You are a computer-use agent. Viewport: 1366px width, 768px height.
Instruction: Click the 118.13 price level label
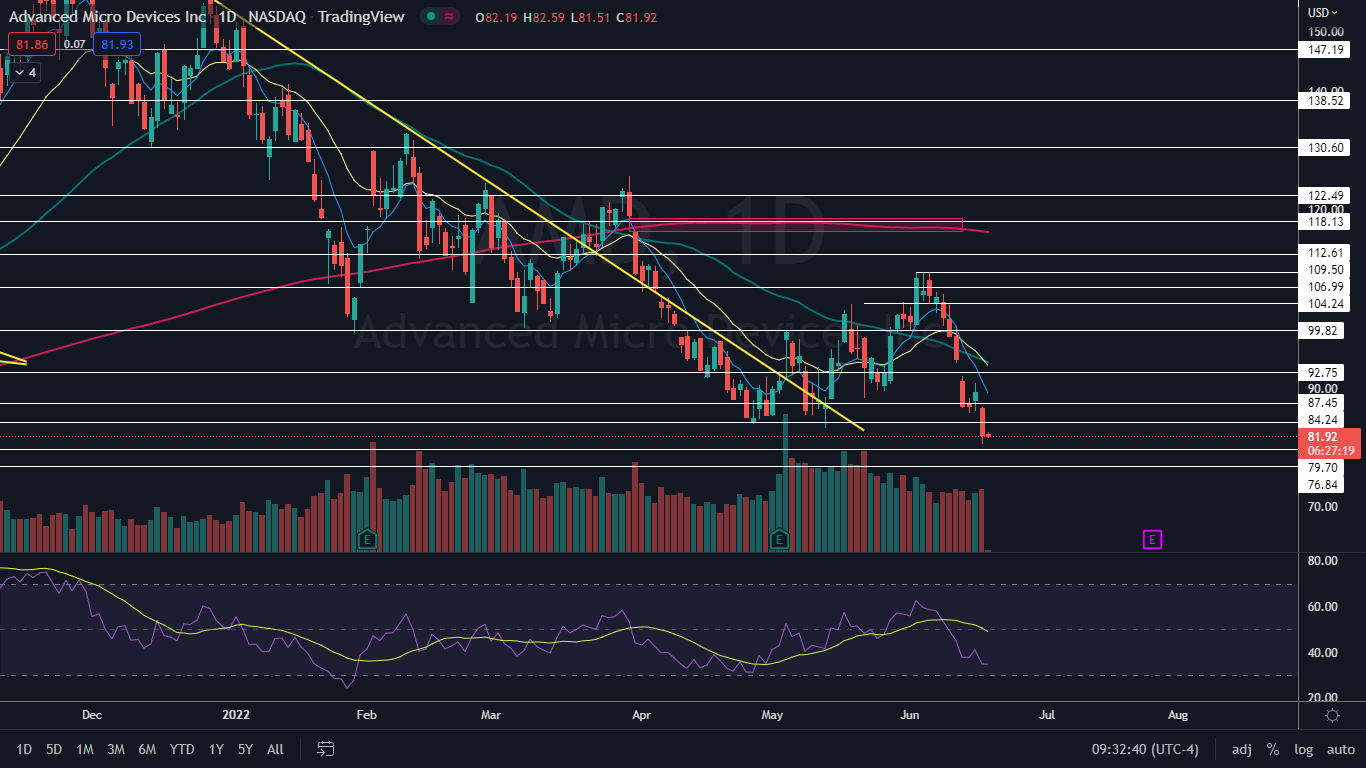(1326, 221)
